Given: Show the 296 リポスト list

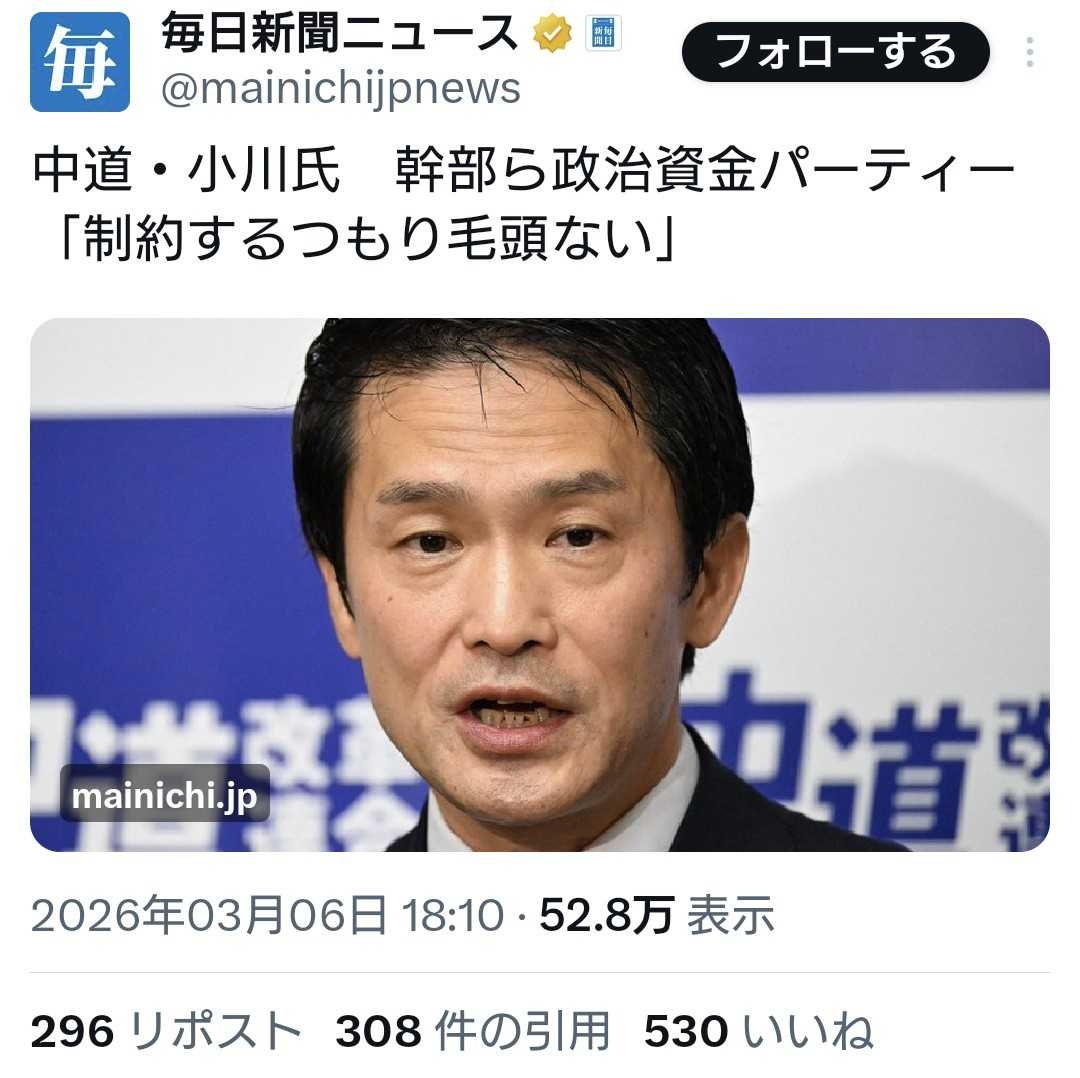Looking at the screenshot, I should (166, 1031).
